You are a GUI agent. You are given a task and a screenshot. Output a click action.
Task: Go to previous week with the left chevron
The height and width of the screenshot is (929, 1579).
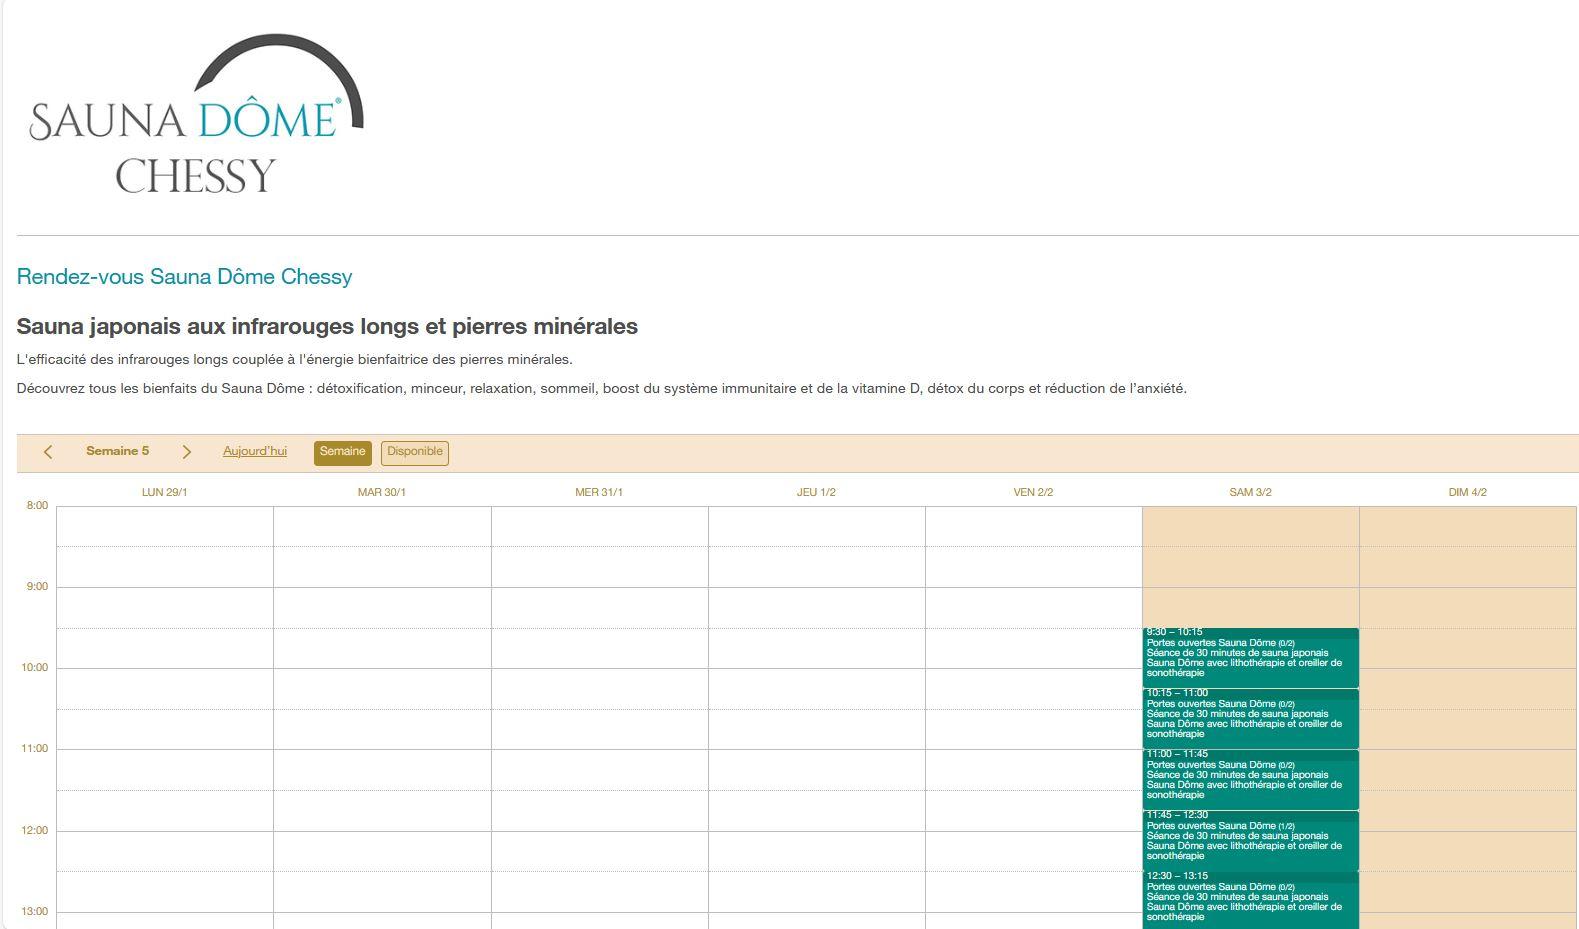[x=48, y=452]
